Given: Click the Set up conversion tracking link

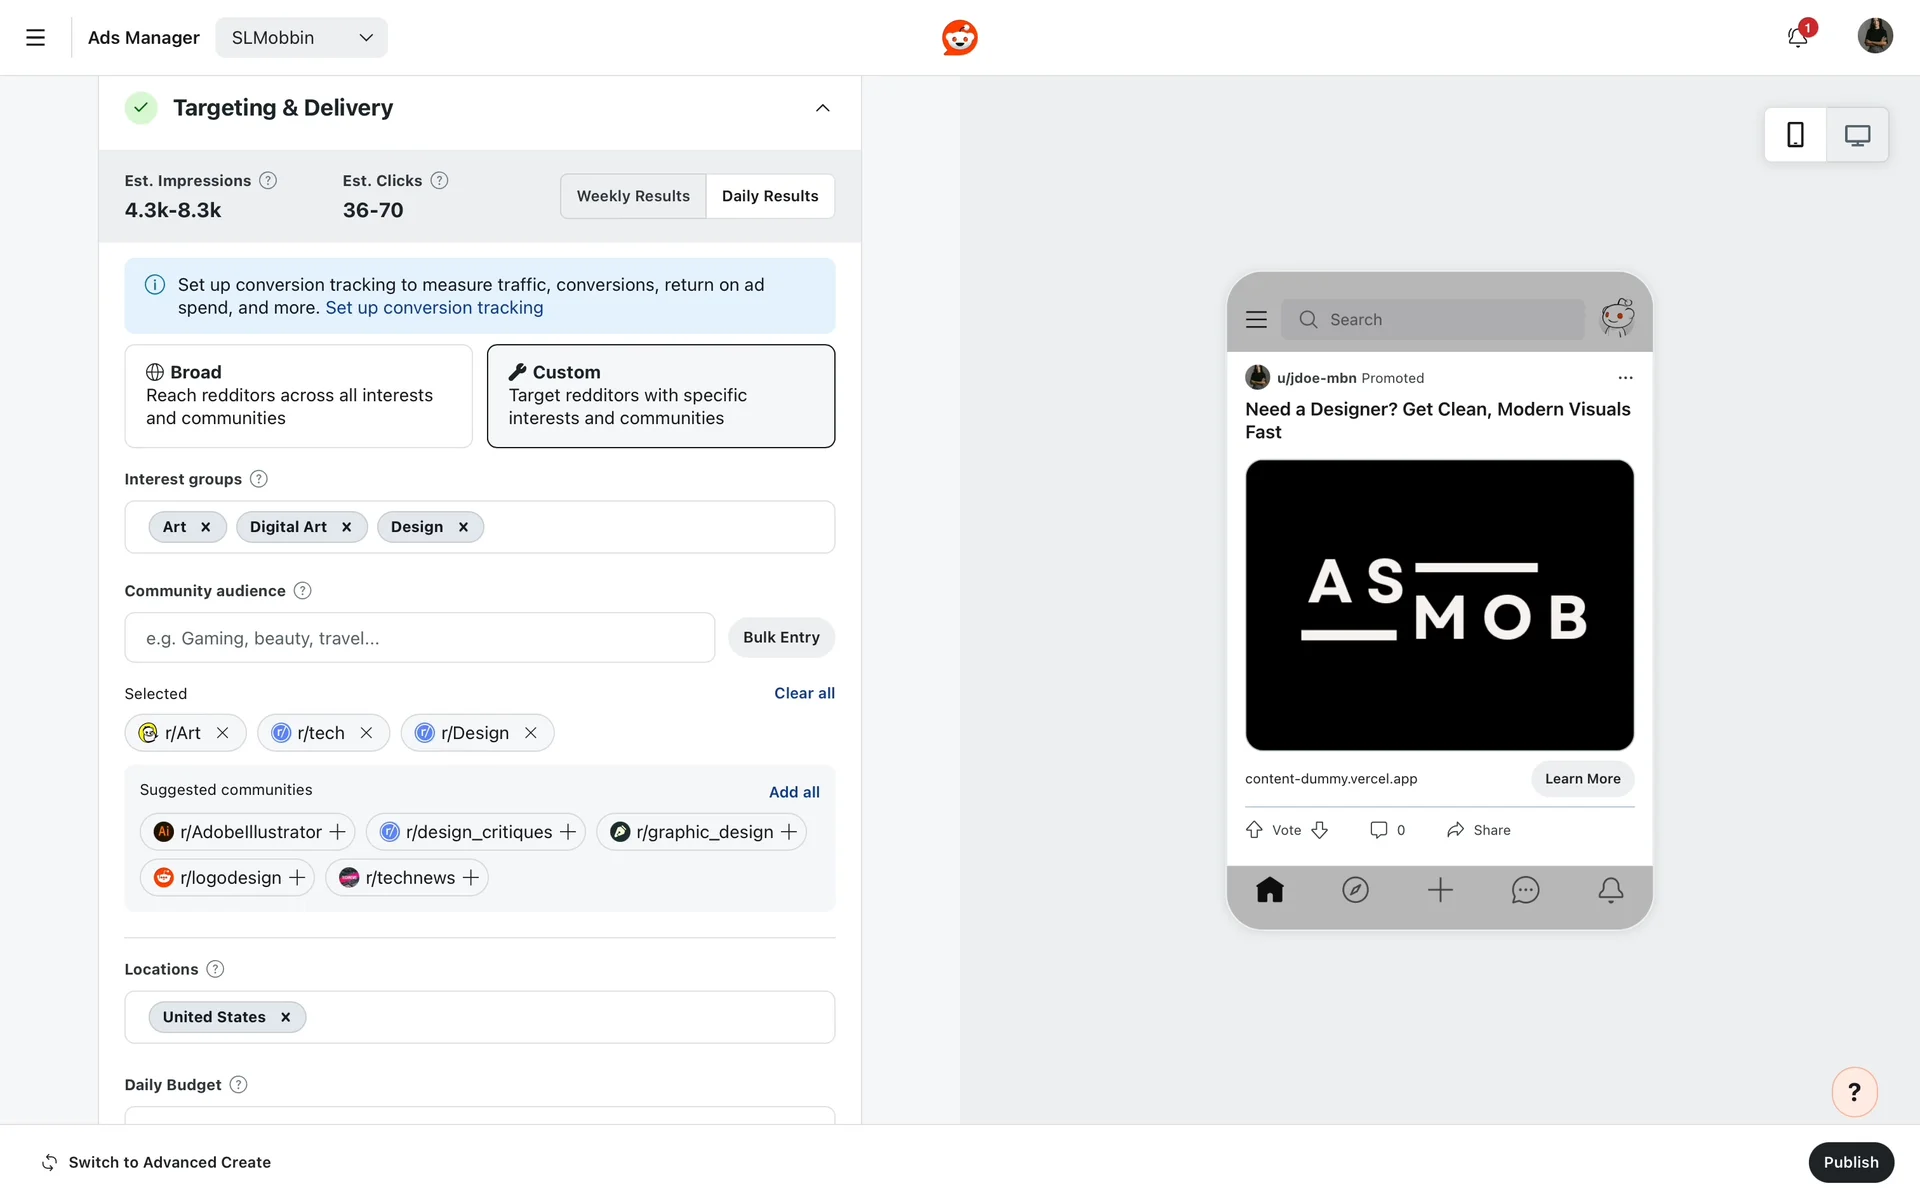Looking at the screenshot, I should (434, 308).
